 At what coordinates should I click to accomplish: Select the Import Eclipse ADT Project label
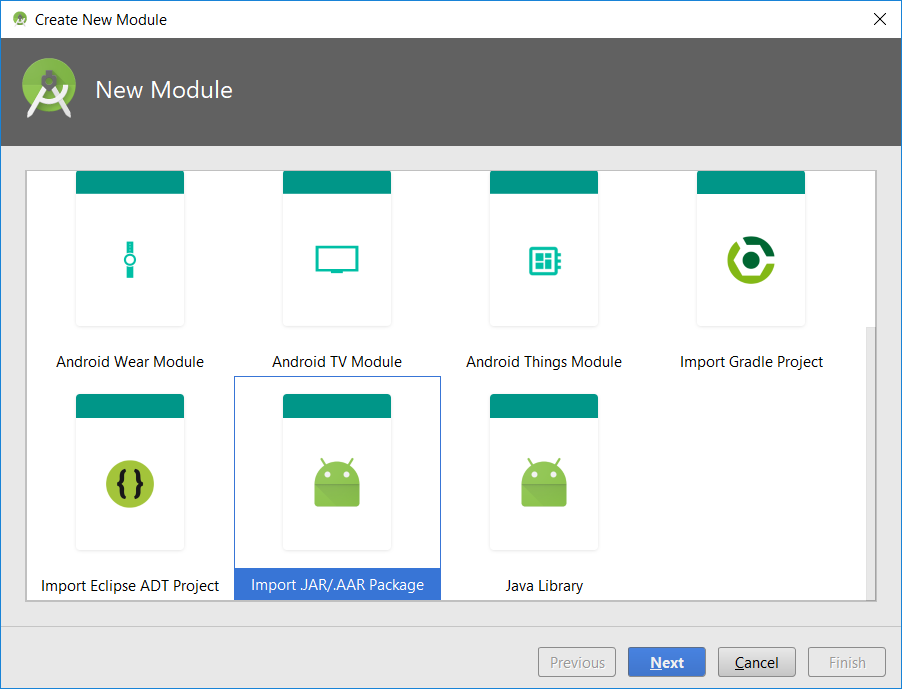tap(130, 585)
